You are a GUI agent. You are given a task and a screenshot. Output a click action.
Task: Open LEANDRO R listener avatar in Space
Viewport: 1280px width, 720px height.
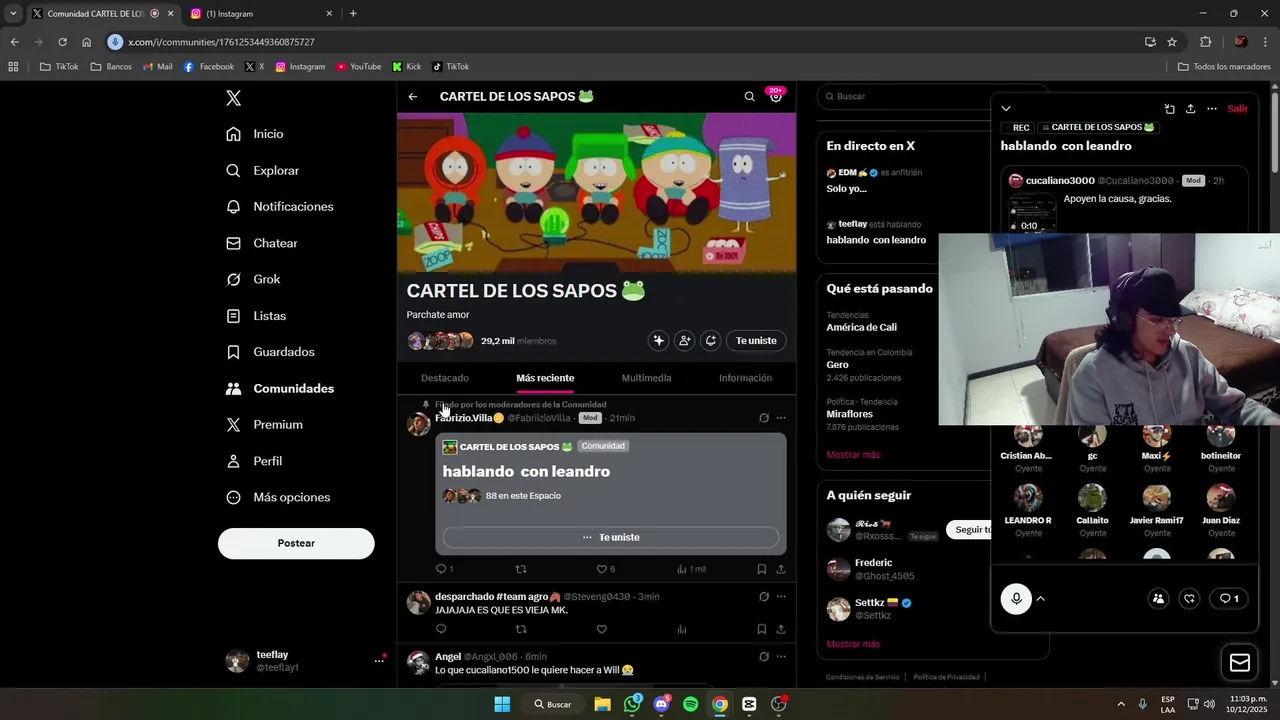click(1028, 497)
